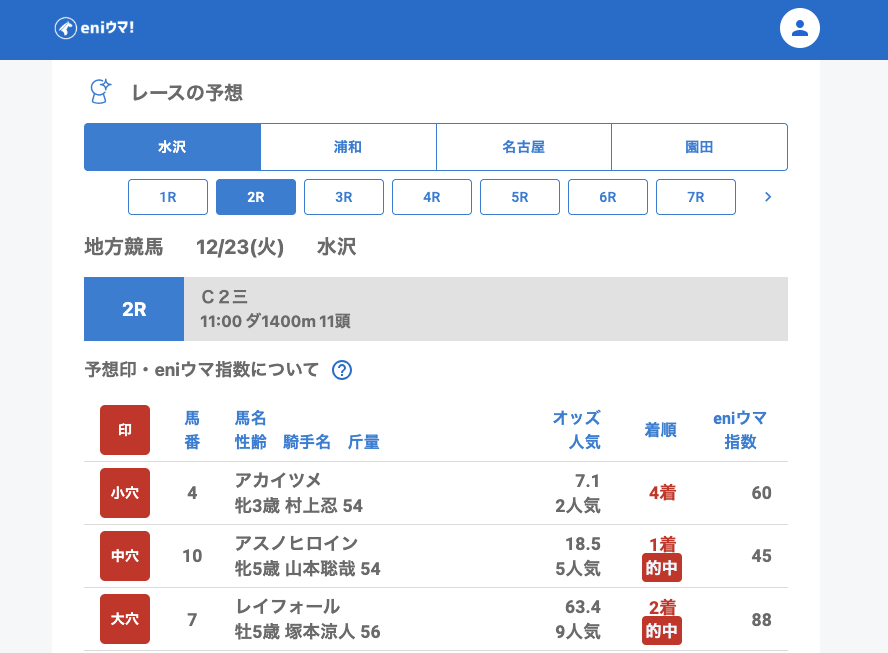Select race 3R
This screenshot has width=888, height=653.
(x=344, y=197)
